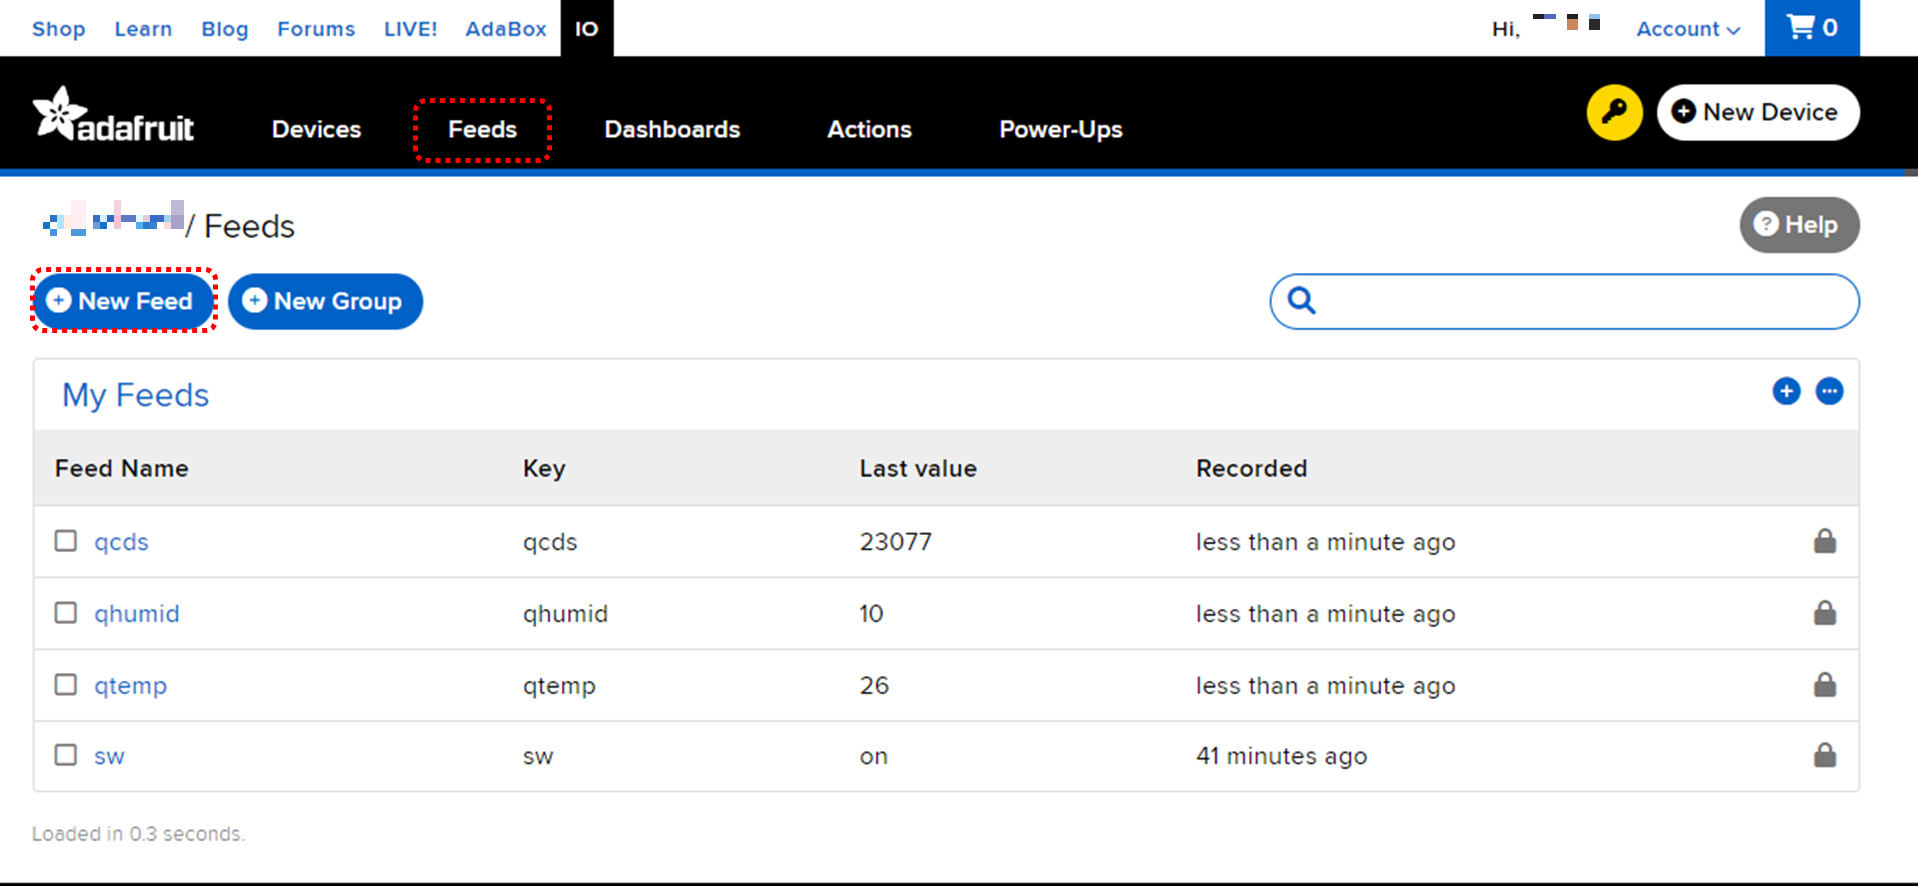Click the search magnifier icon

tap(1301, 300)
